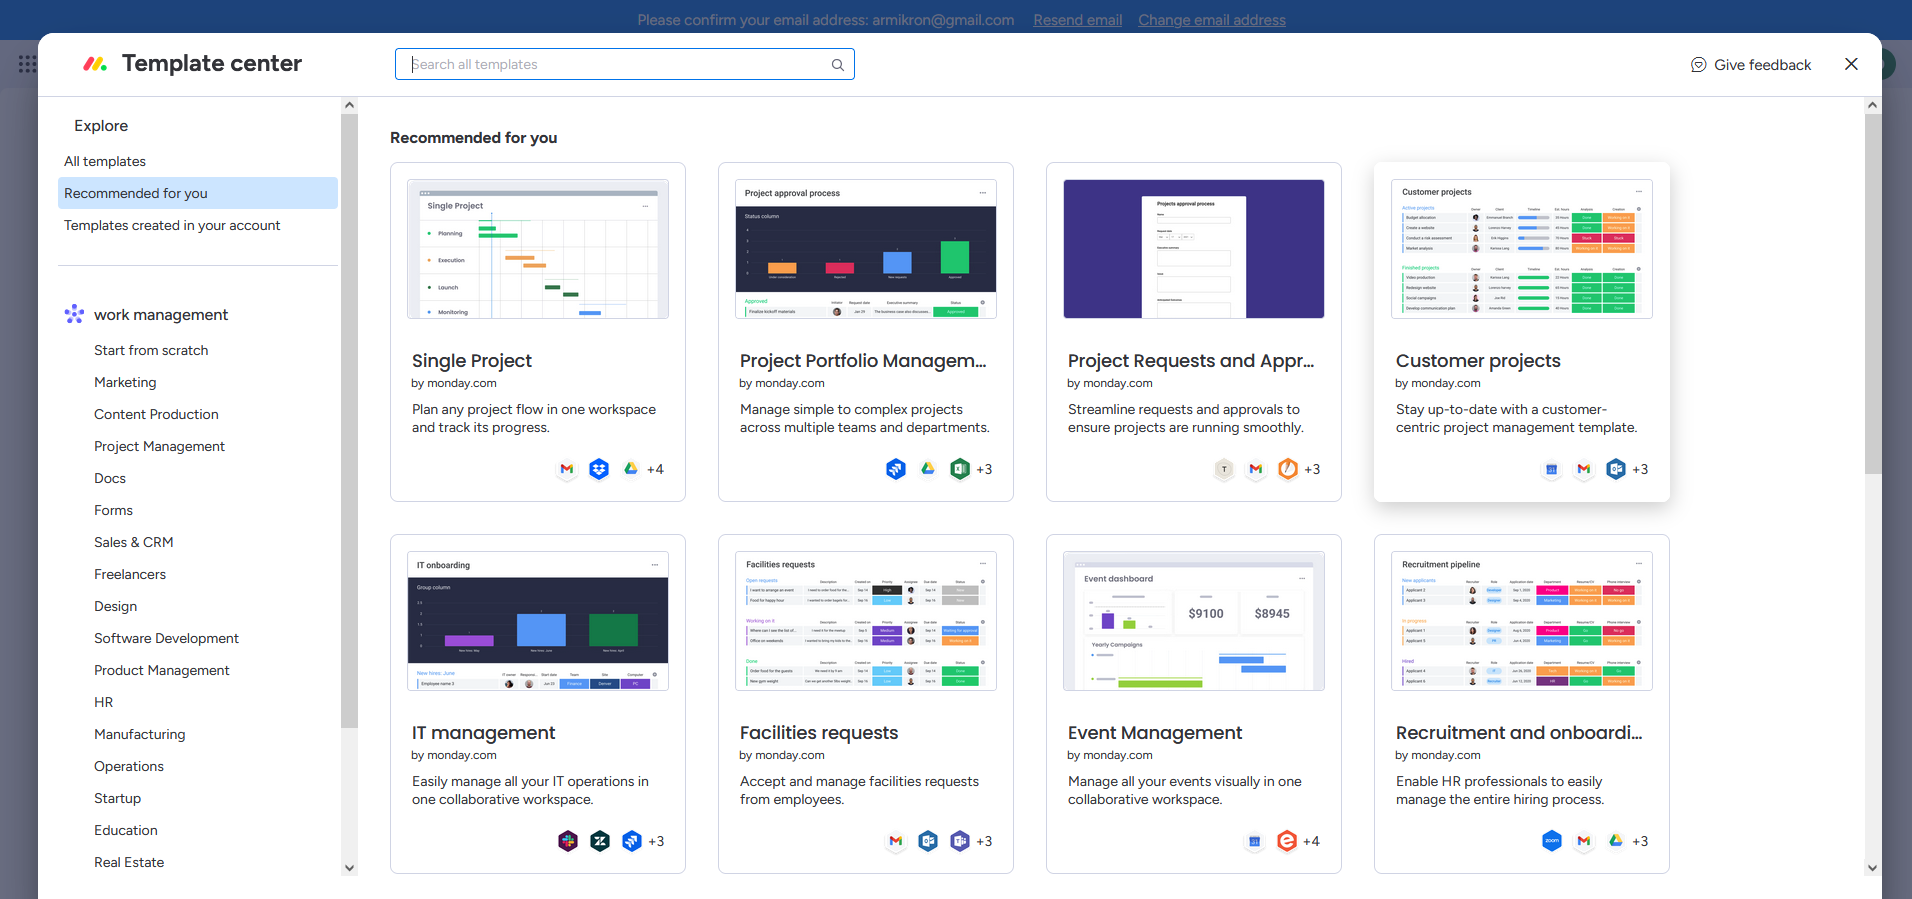Open the Freelancers category
This screenshot has height=899, width=1912.
coord(130,574)
